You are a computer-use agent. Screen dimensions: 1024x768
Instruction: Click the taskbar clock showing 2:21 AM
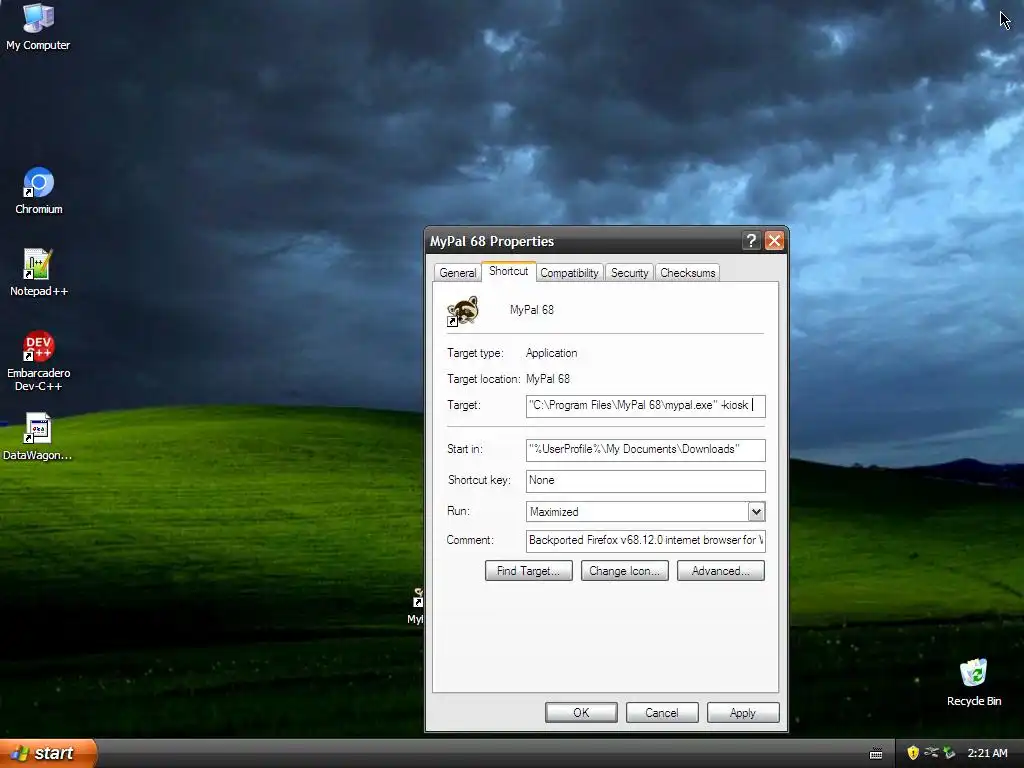coord(987,753)
